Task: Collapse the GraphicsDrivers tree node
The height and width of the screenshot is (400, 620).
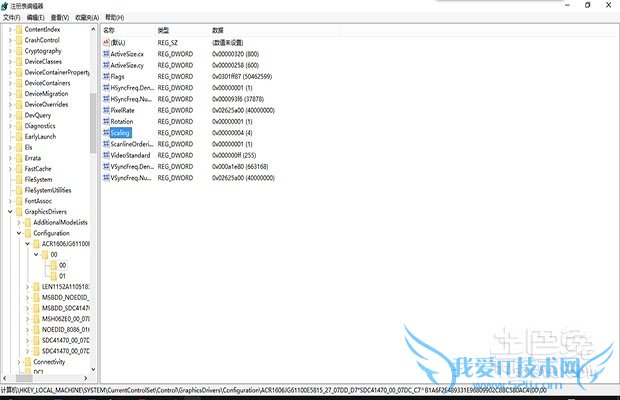Action: click(x=10, y=211)
